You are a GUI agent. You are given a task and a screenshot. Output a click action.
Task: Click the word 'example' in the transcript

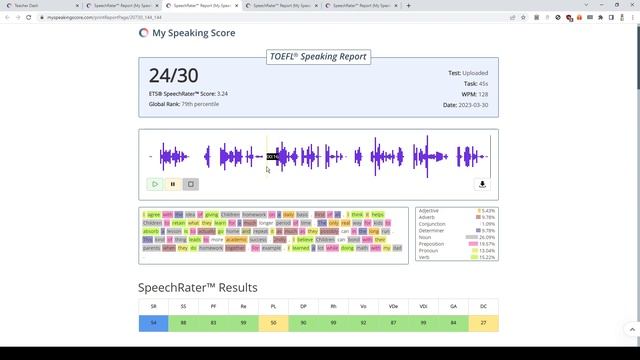click(x=271, y=248)
